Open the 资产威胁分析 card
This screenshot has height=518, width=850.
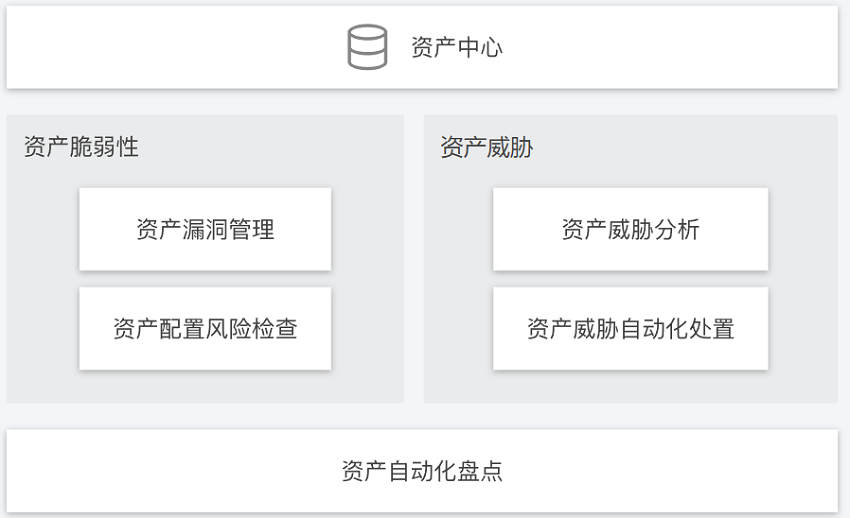(630, 229)
